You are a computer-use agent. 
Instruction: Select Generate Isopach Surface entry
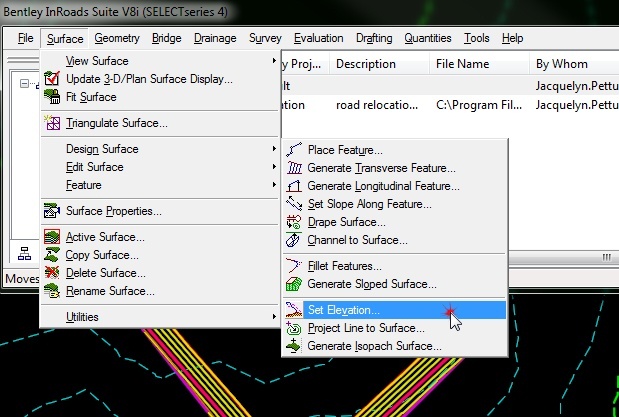click(395, 346)
